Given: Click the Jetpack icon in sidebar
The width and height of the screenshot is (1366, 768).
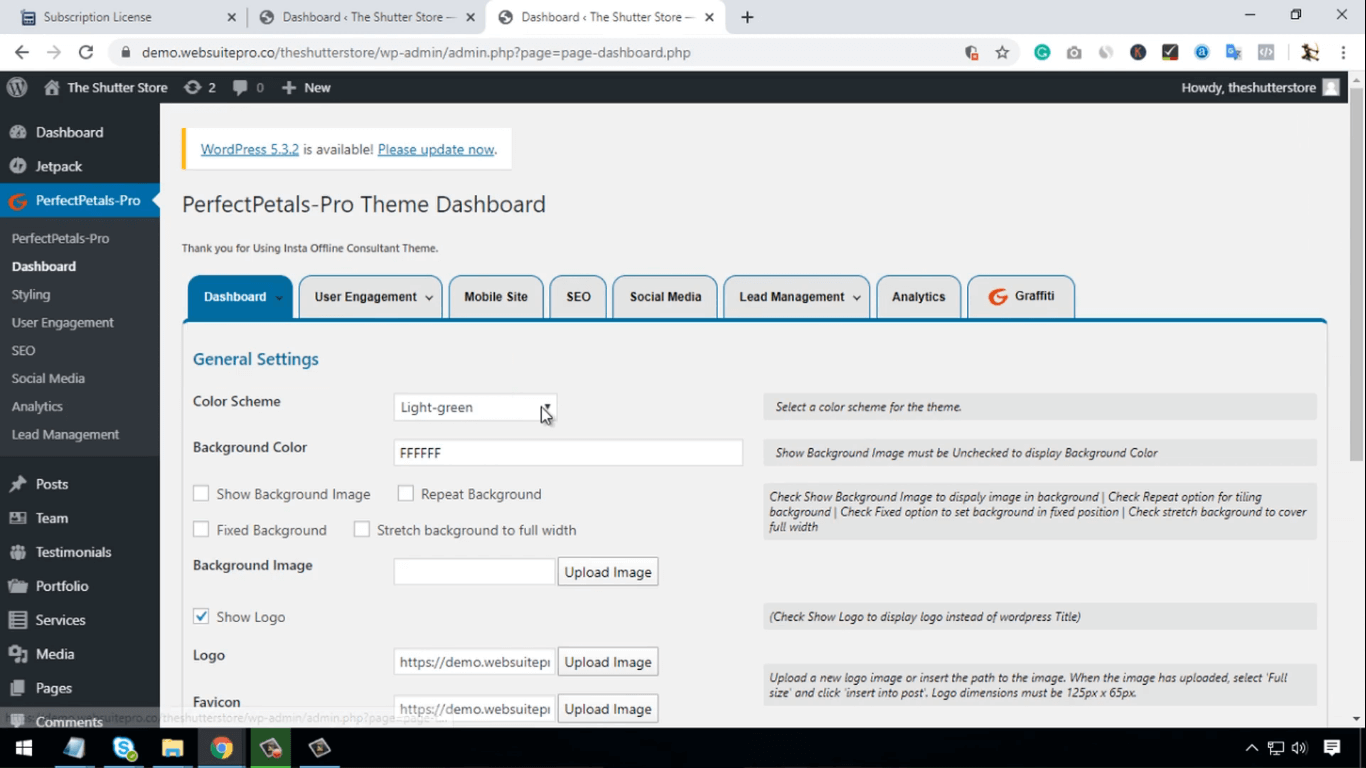Looking at the screenshot, I should coord(17,166).
